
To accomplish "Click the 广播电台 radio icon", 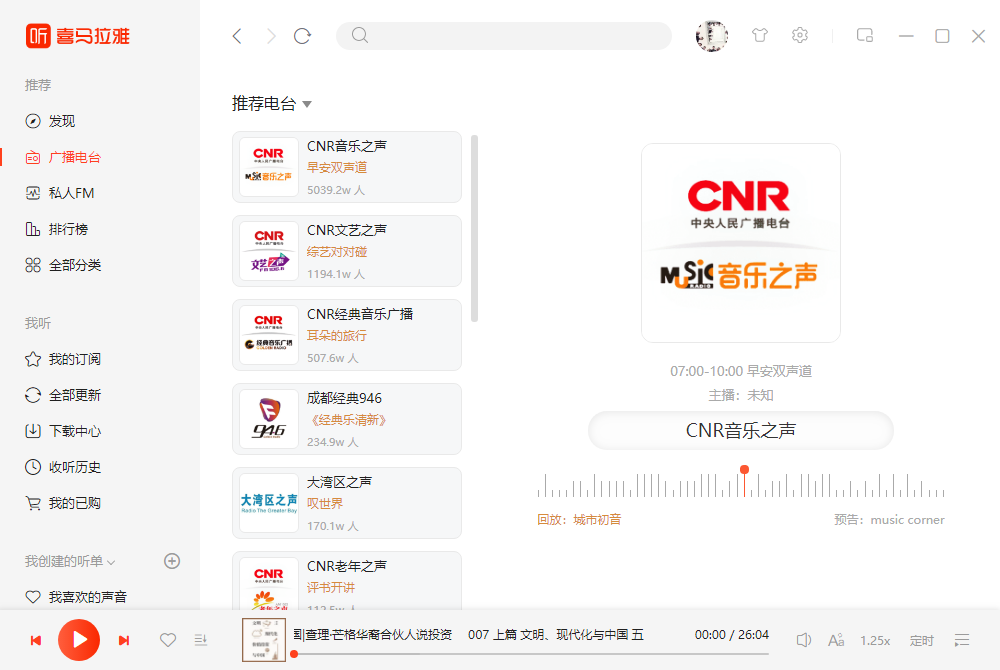I will 33,157.
